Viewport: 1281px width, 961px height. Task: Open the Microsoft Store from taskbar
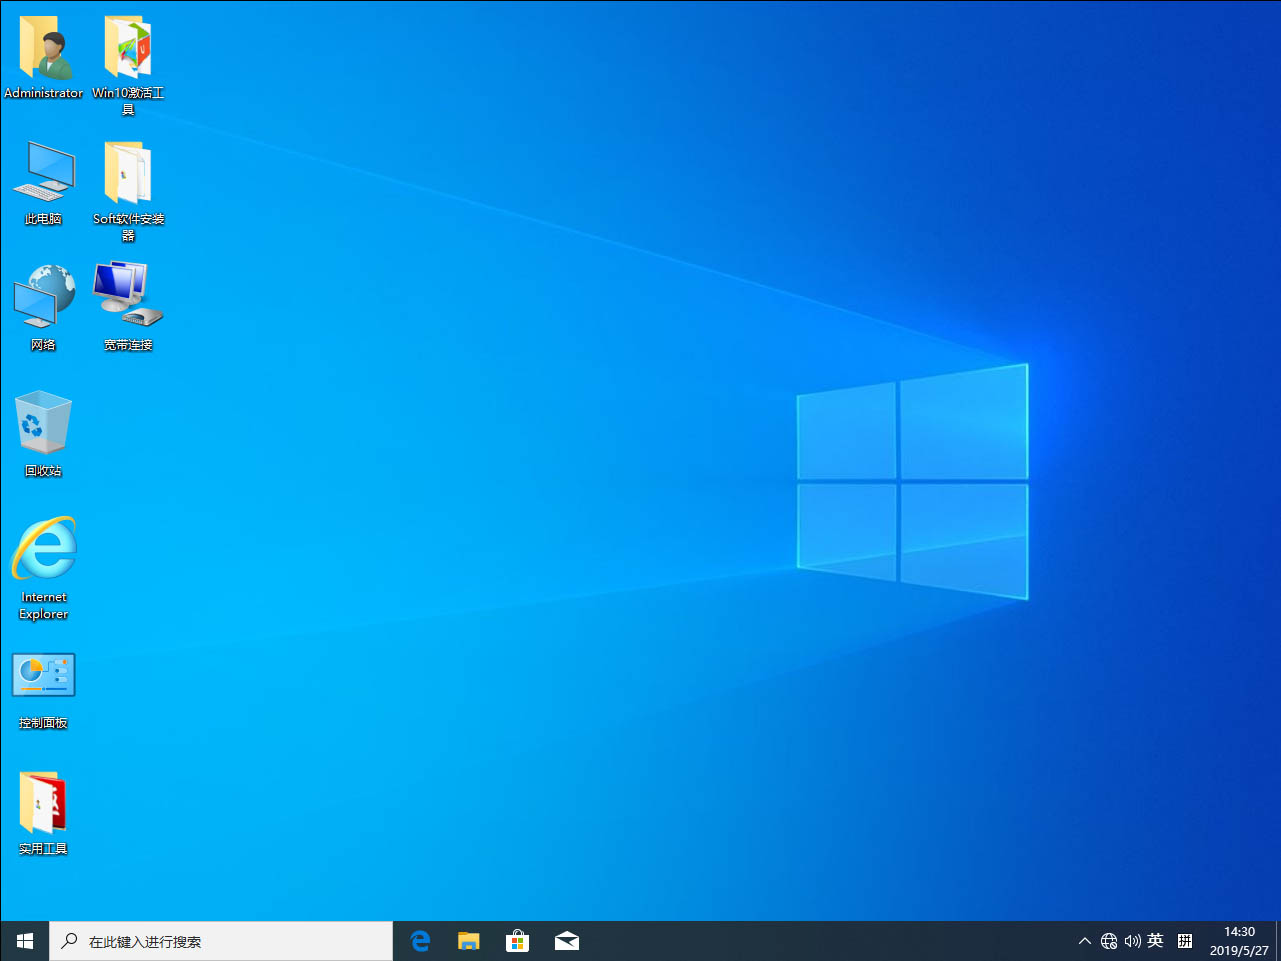click(x=517, y=940)
